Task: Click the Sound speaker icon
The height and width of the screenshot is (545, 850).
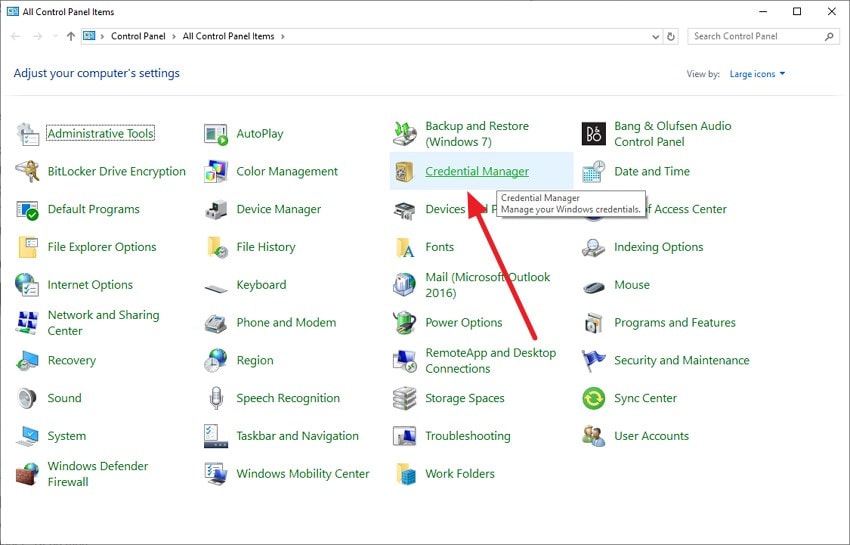Action: point(27,399)
